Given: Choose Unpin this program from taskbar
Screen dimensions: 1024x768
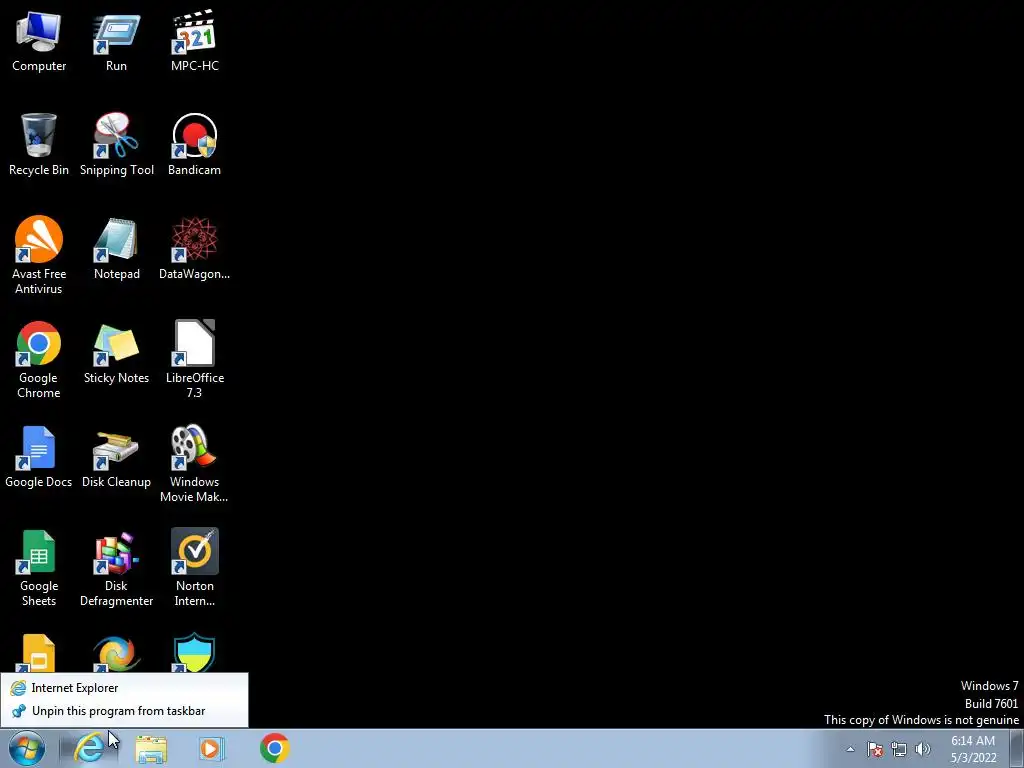Looking at the screenshot, I should (x=124, y=711).
